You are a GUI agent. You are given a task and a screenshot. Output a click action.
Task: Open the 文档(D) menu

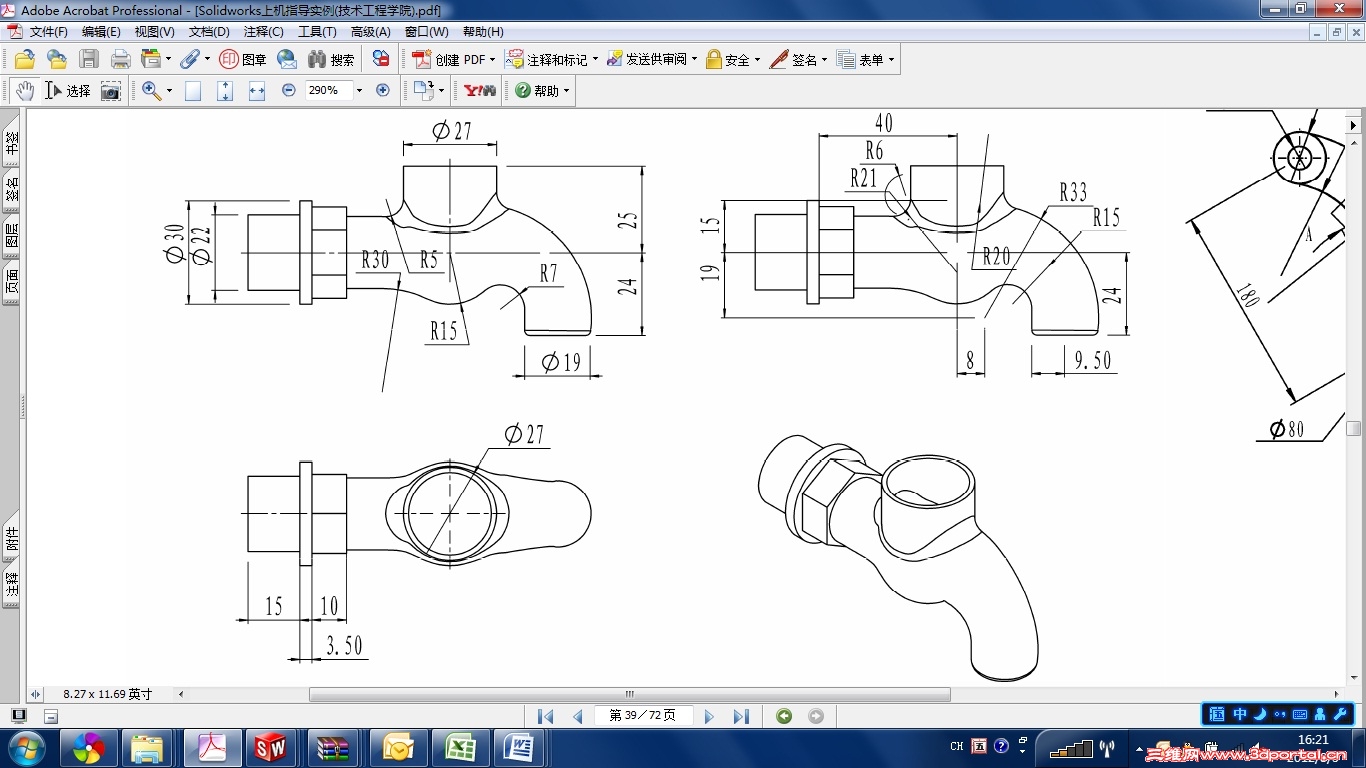pyautogui.click(x=209, y=32)
